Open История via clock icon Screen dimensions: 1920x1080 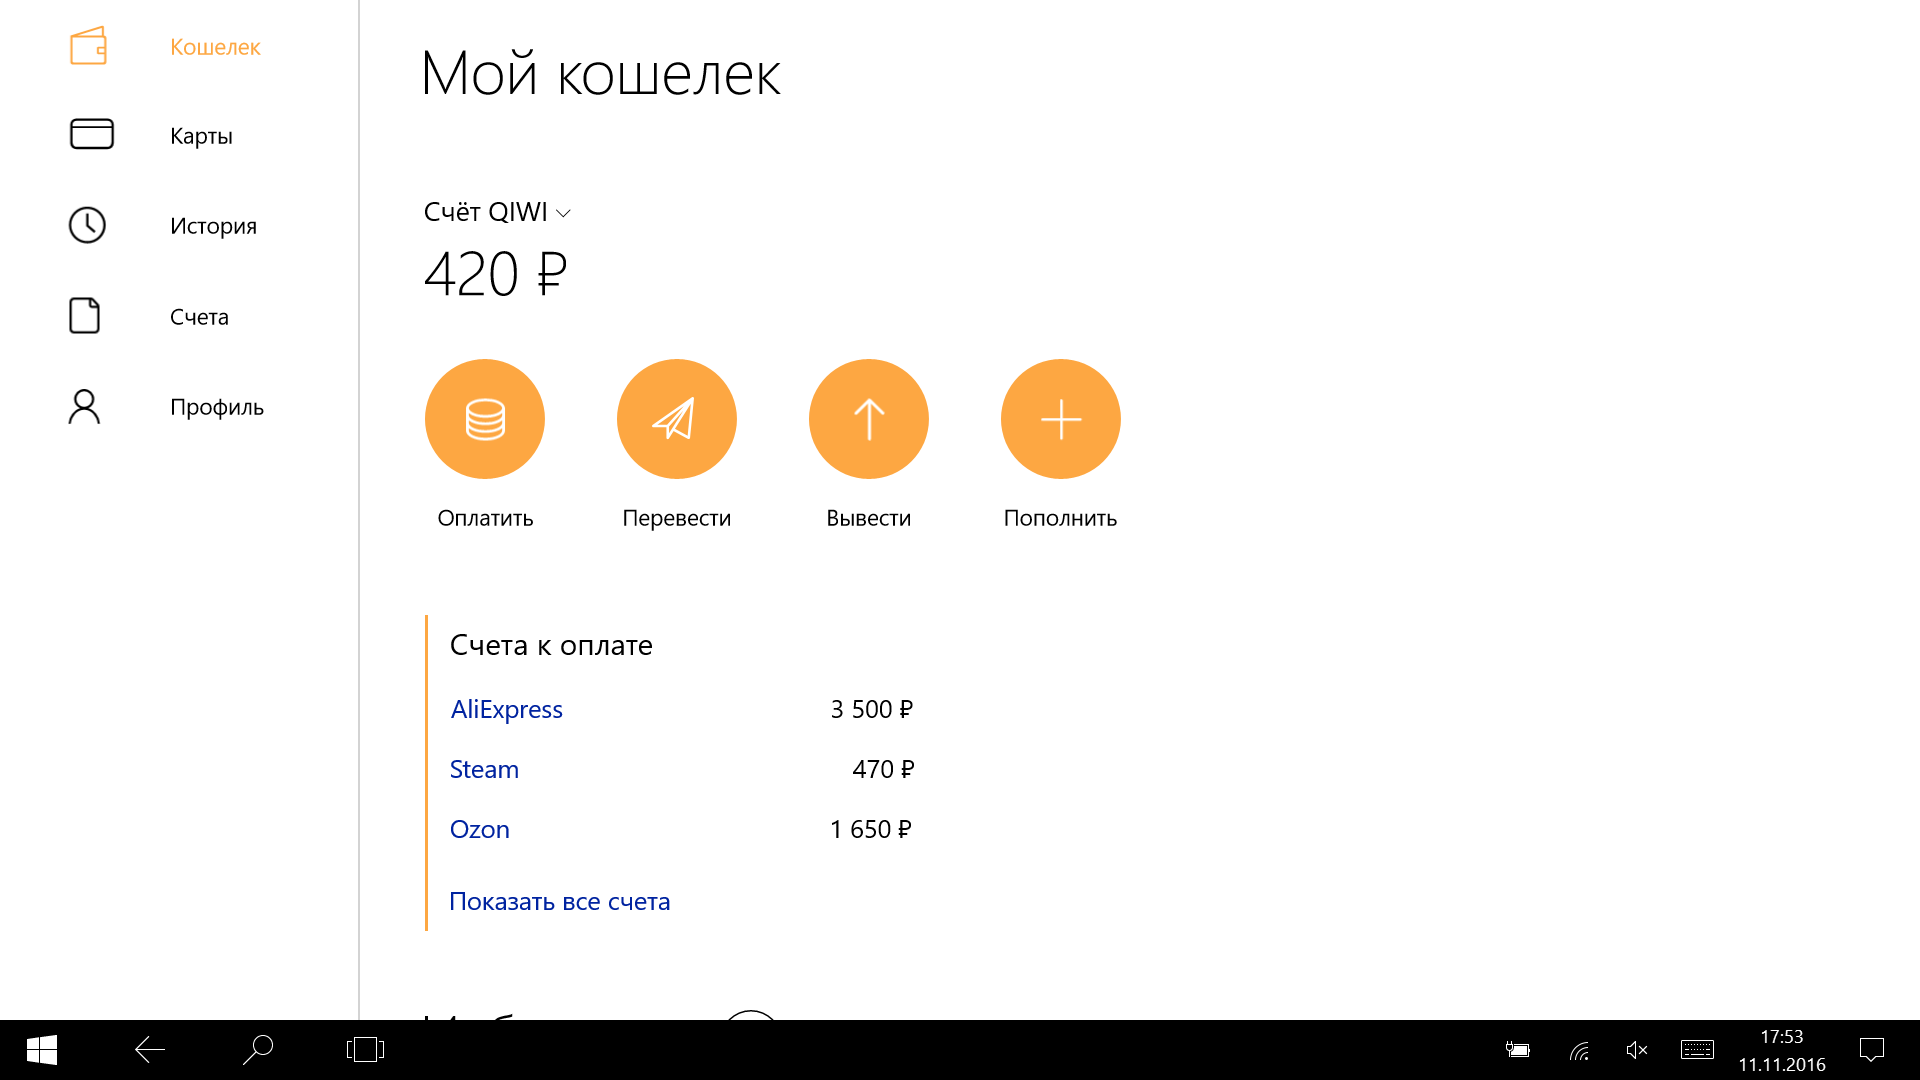click(87, 225)
